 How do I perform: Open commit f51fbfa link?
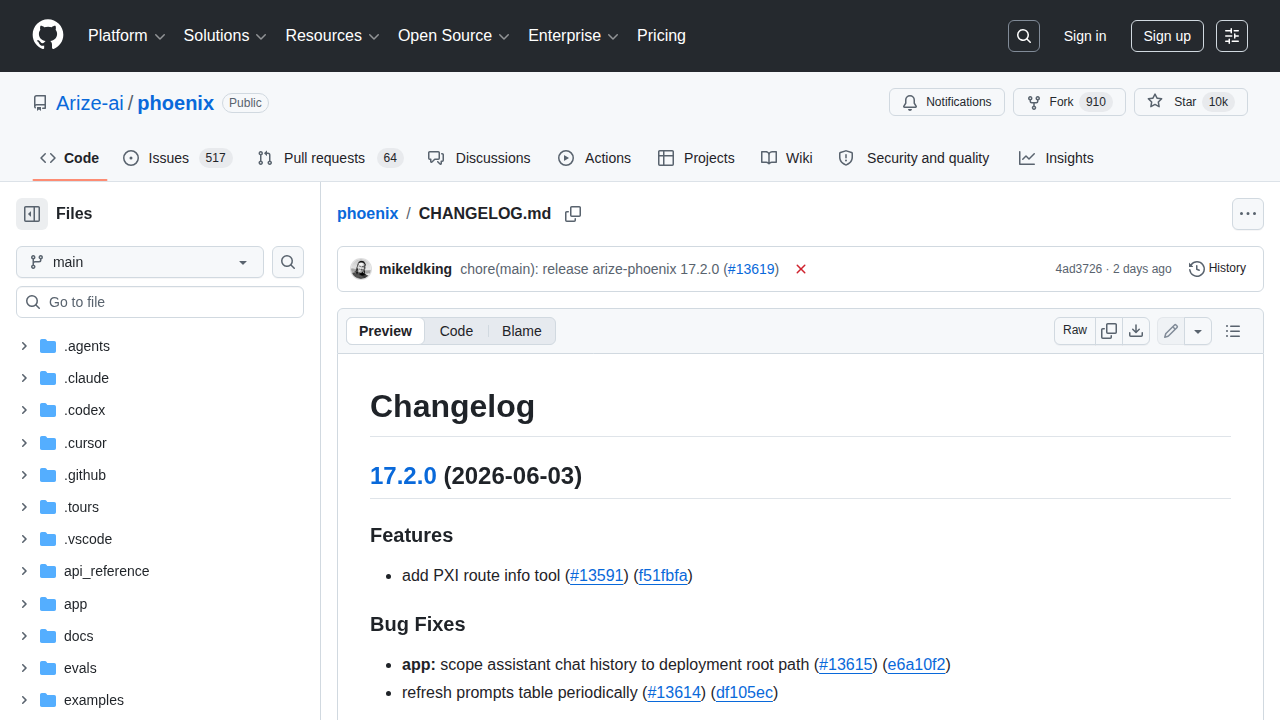point(663,575)
